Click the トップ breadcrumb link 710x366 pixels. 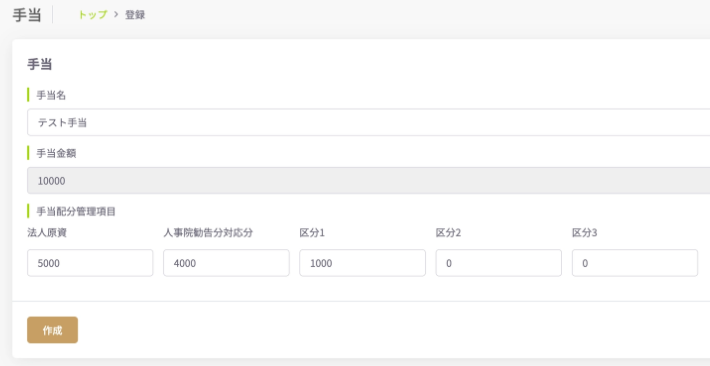point(92,15)
